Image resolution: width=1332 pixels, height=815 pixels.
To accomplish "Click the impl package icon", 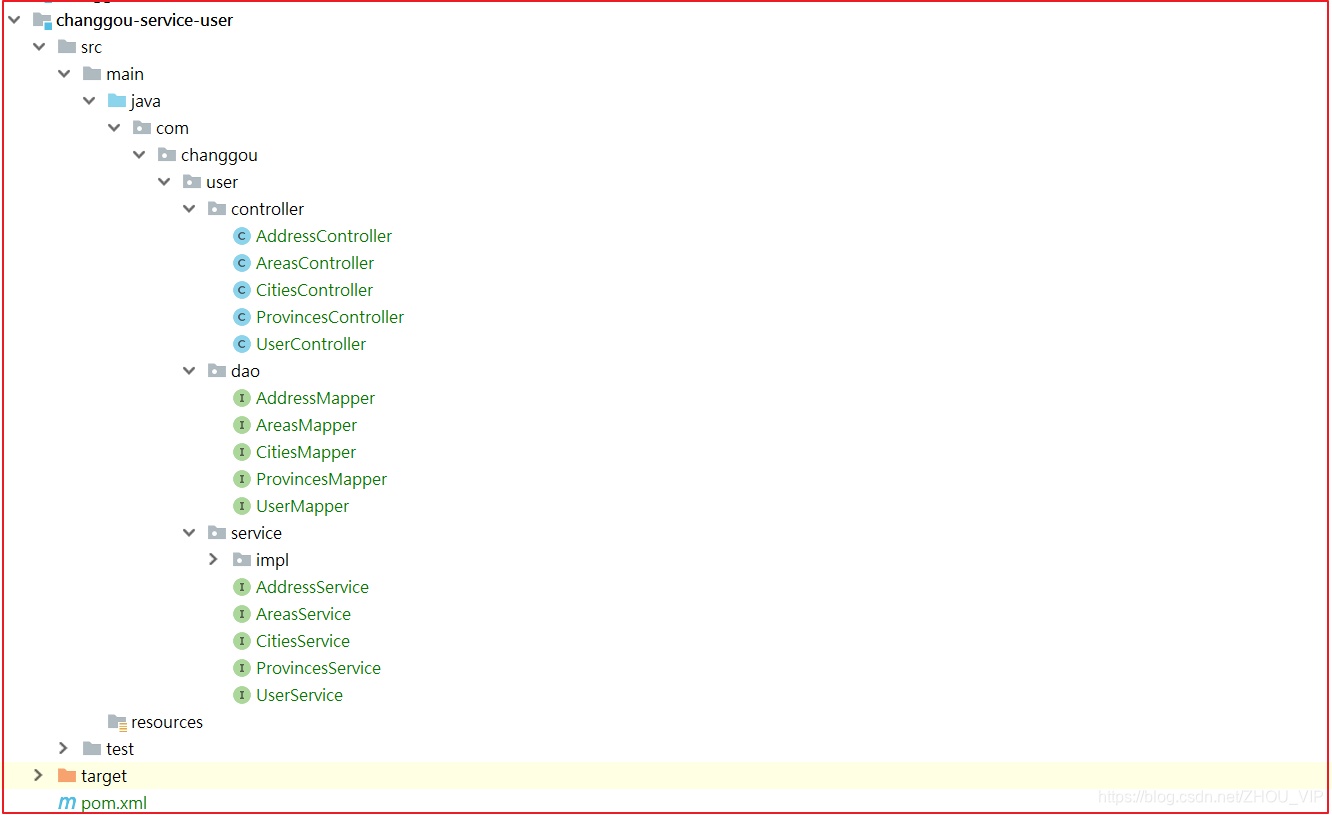I will click(x=242, y=560).
